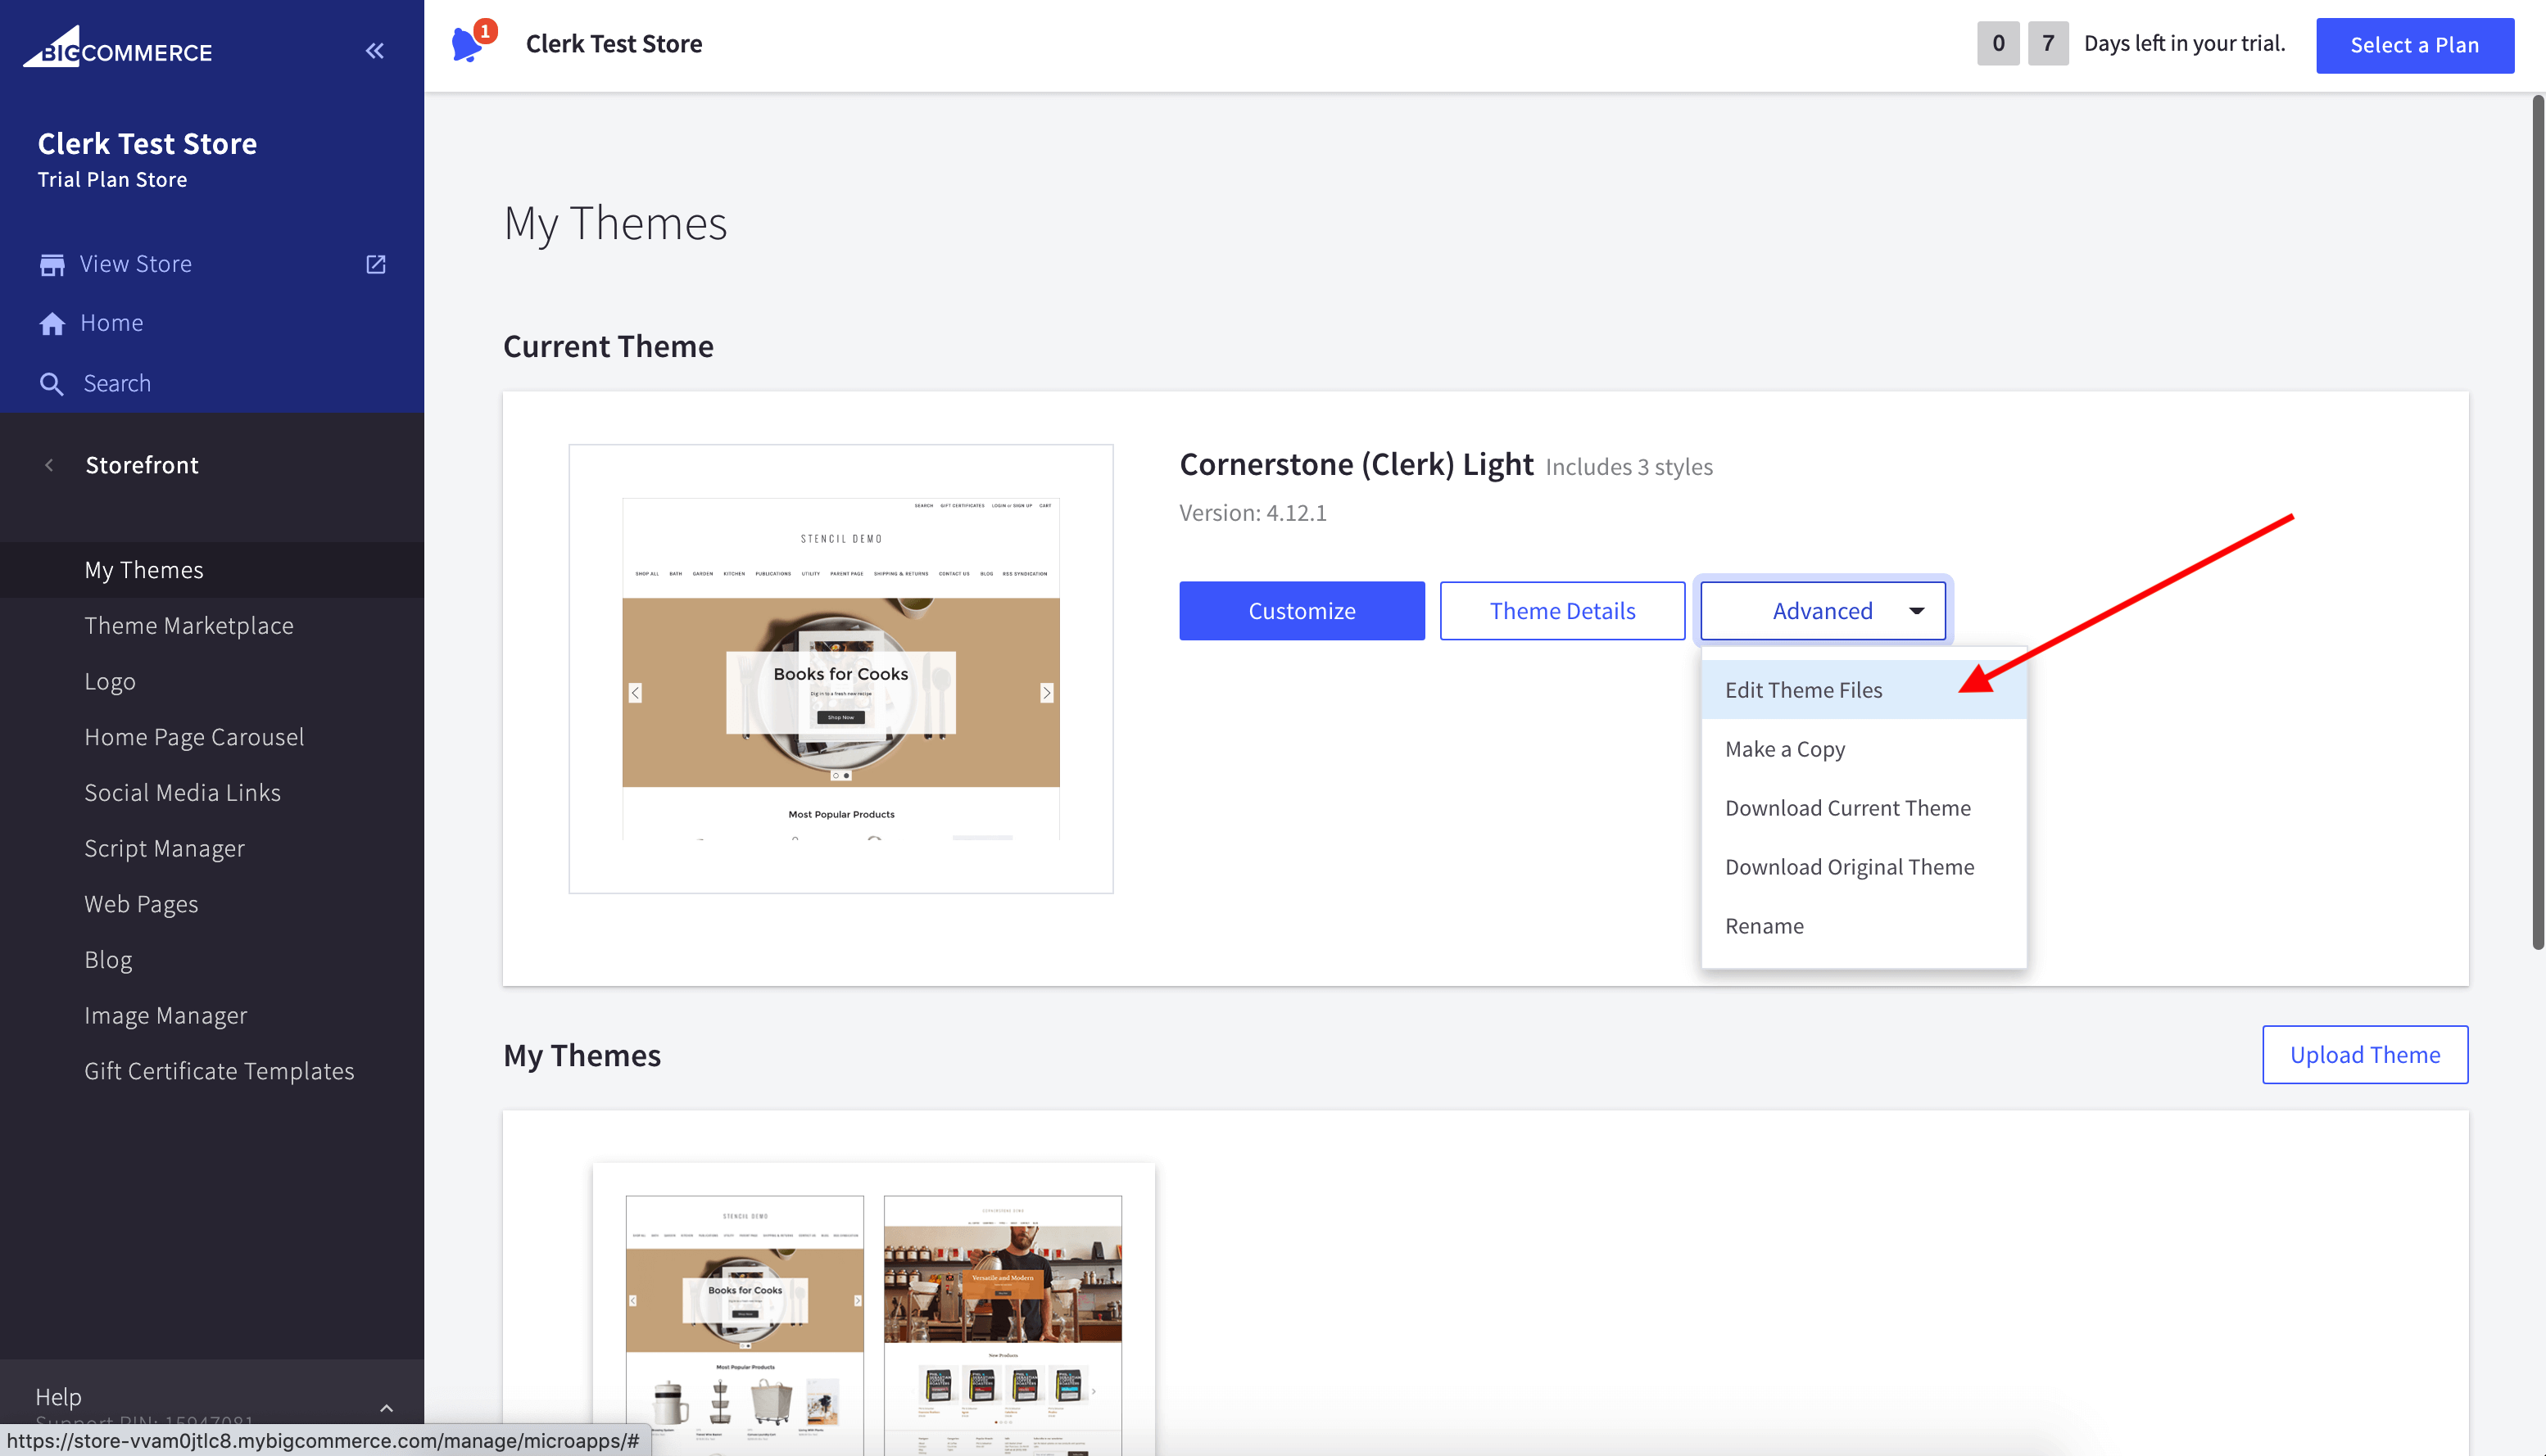
Task: Choose Download Current Theme option
Action: pyautogui.click(x=1847, y=808)
